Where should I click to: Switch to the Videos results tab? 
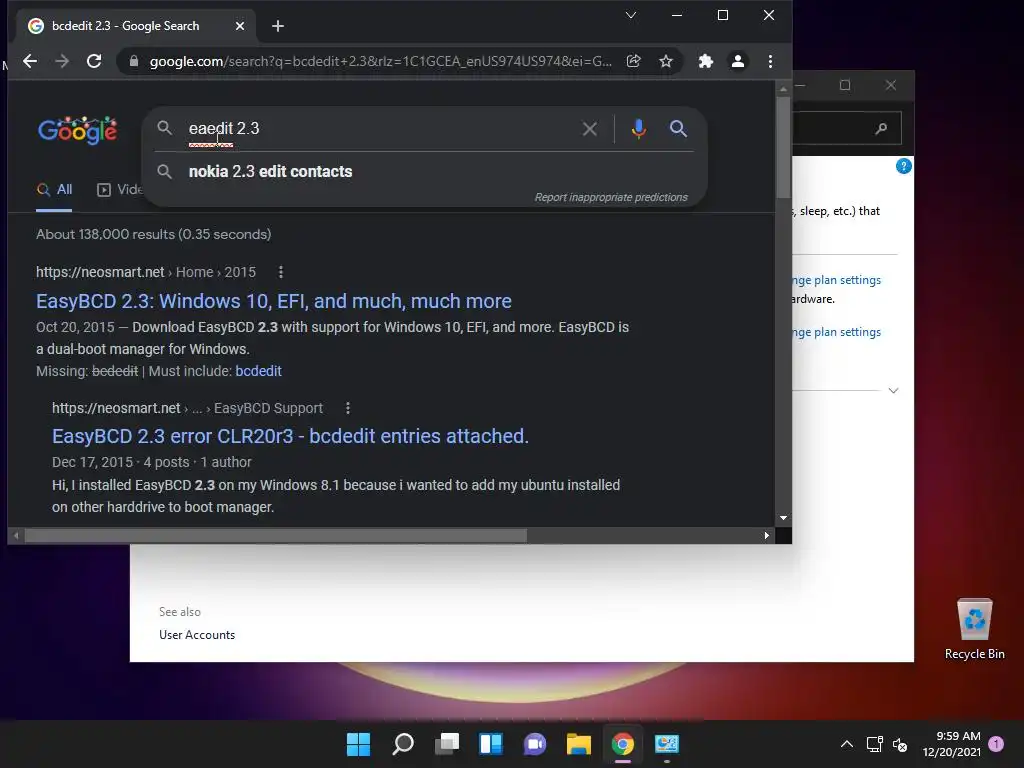point(120,190)
